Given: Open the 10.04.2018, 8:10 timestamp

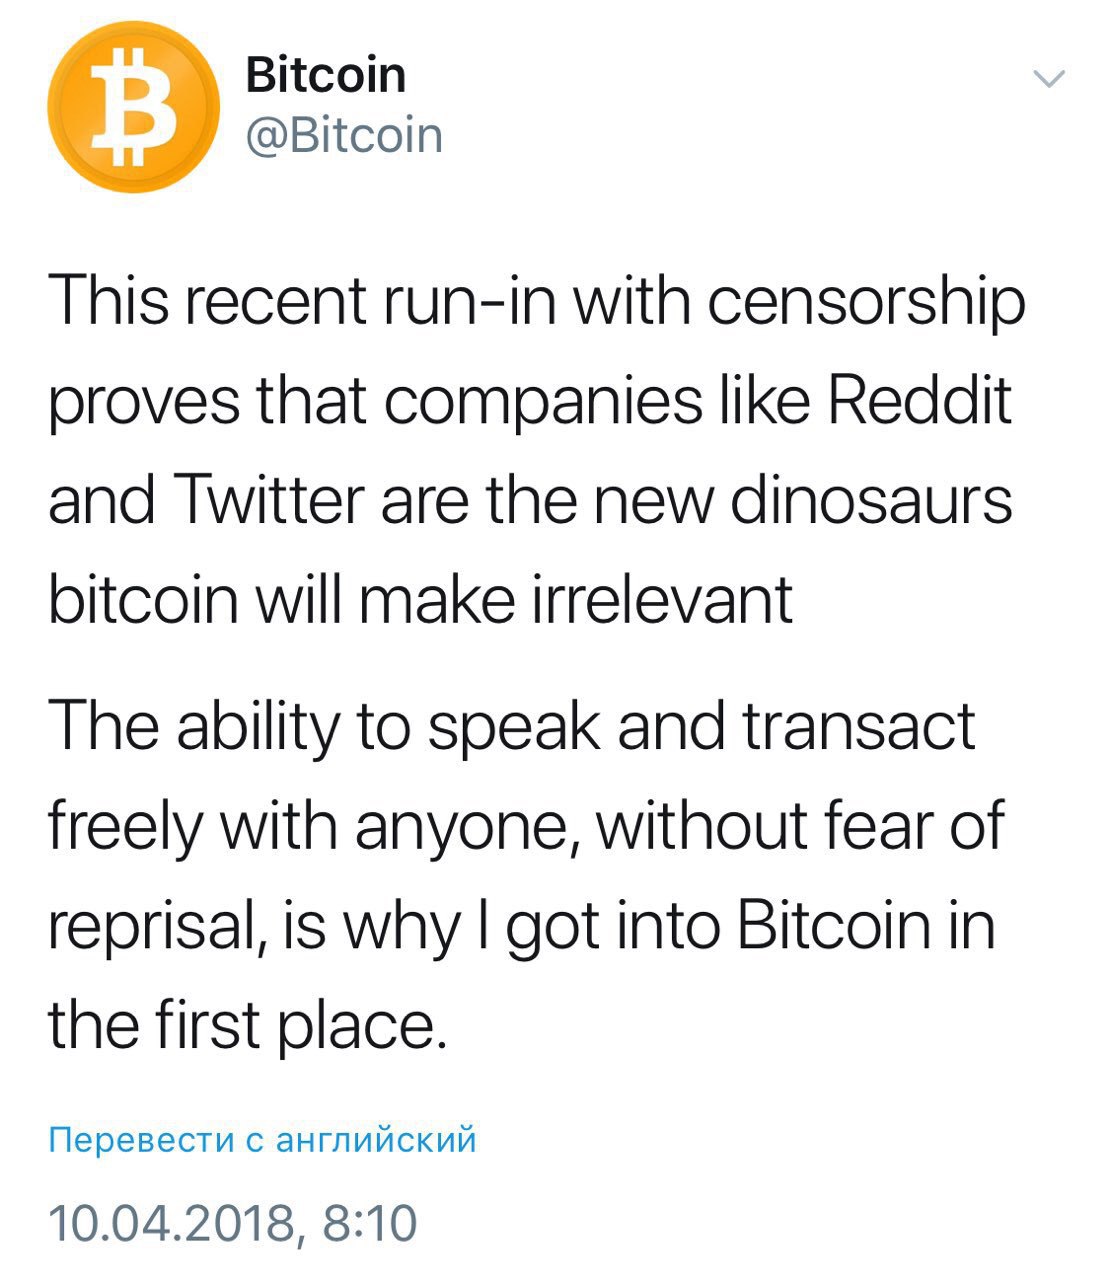Looking at the screenshot, I should 233,1223.
